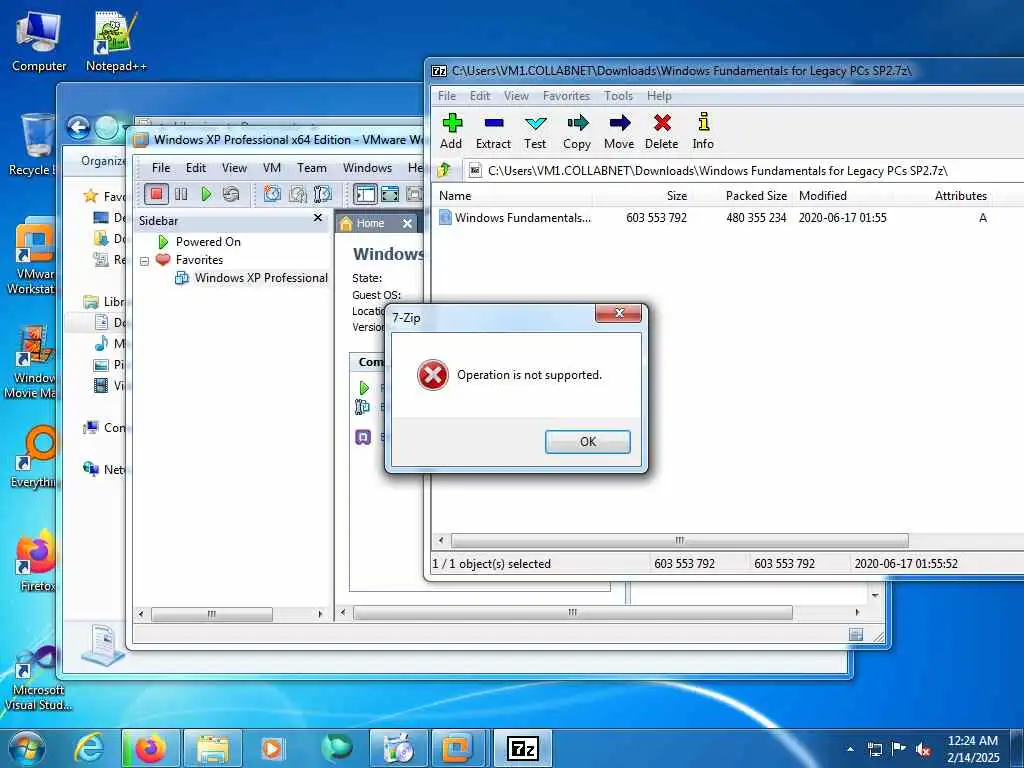The width and height of the screenshot is (1024, 768).
Task: Open the Team menu in VMware
Action: [x=312, y=168]
